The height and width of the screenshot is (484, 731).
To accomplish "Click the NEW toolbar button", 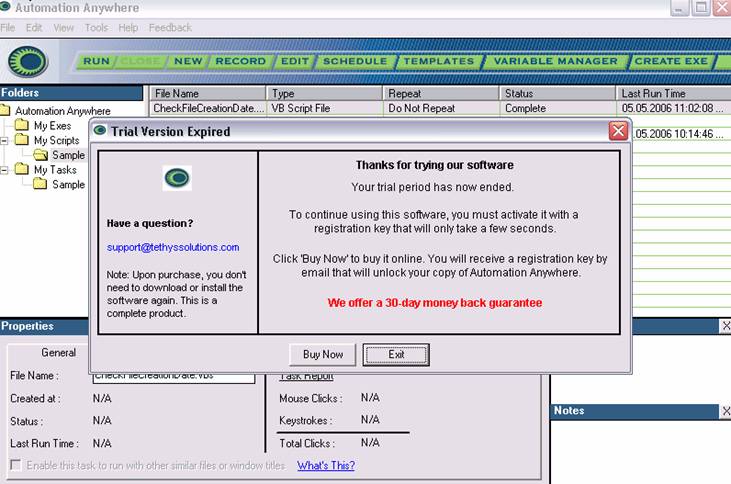I will [x=188, y=61].
